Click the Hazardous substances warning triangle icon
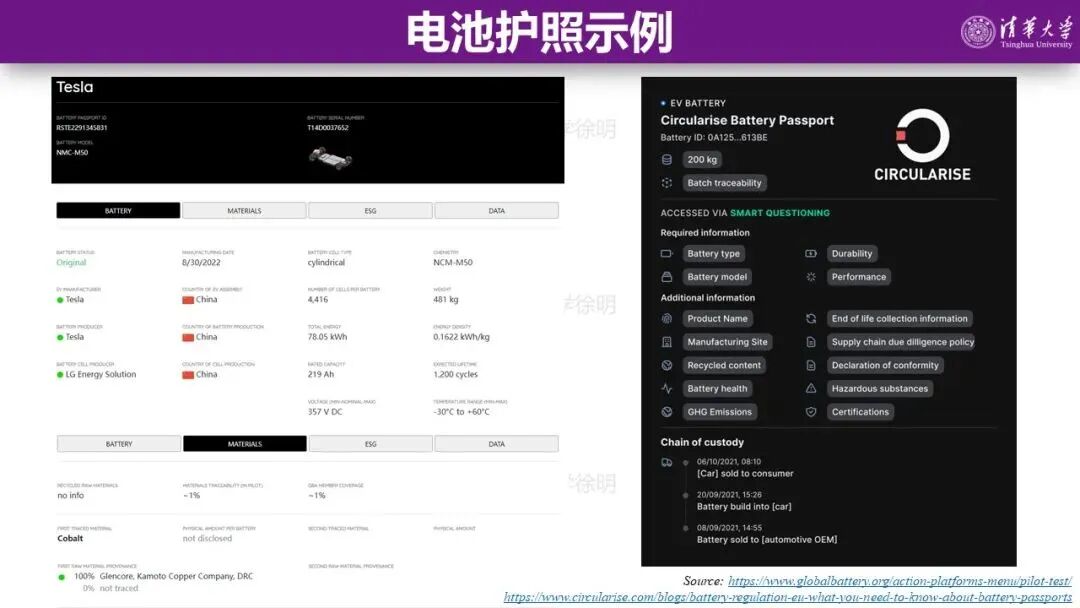The image size is (1080, 608). coord(810,388)
